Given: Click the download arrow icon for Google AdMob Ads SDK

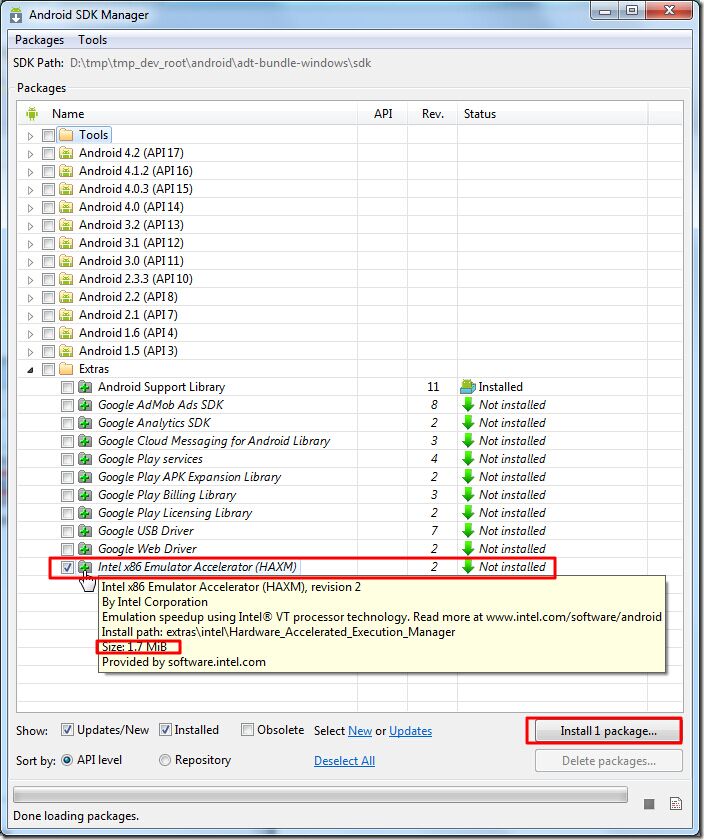Looking at the screenshot, I should click(x=468, y=404).
